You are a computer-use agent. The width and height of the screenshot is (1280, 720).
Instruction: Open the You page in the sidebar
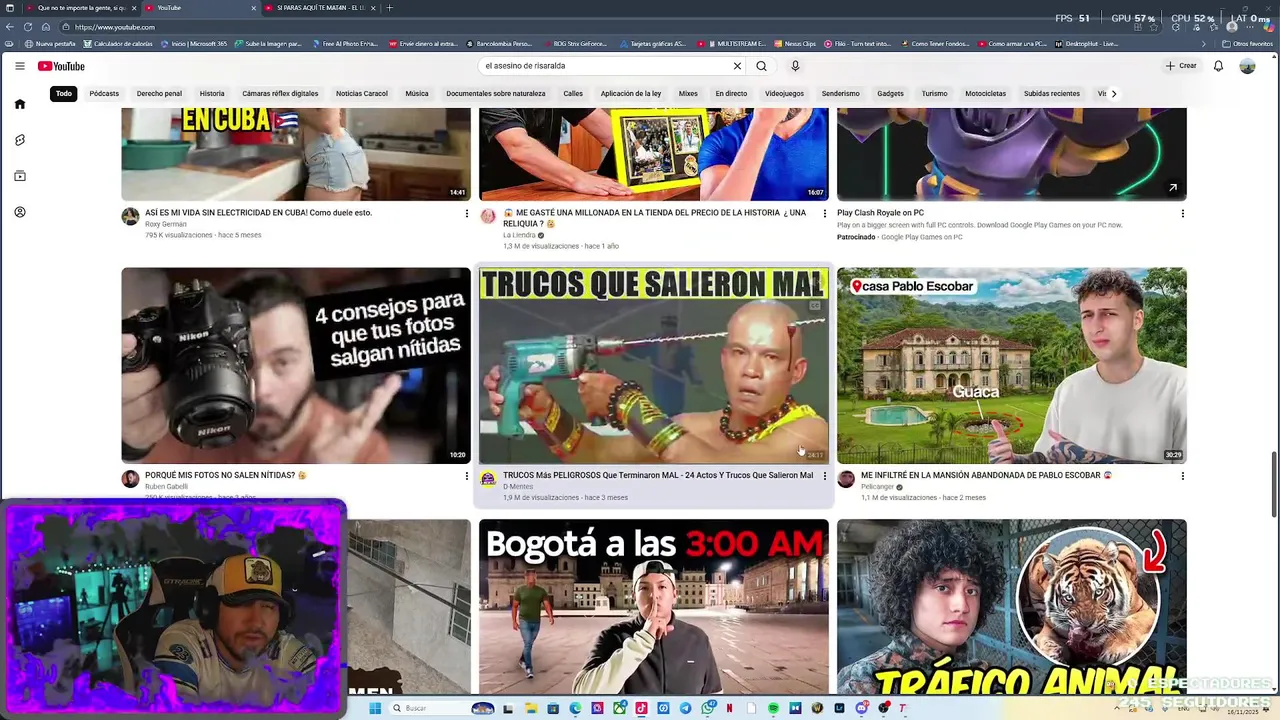(19, 212)
